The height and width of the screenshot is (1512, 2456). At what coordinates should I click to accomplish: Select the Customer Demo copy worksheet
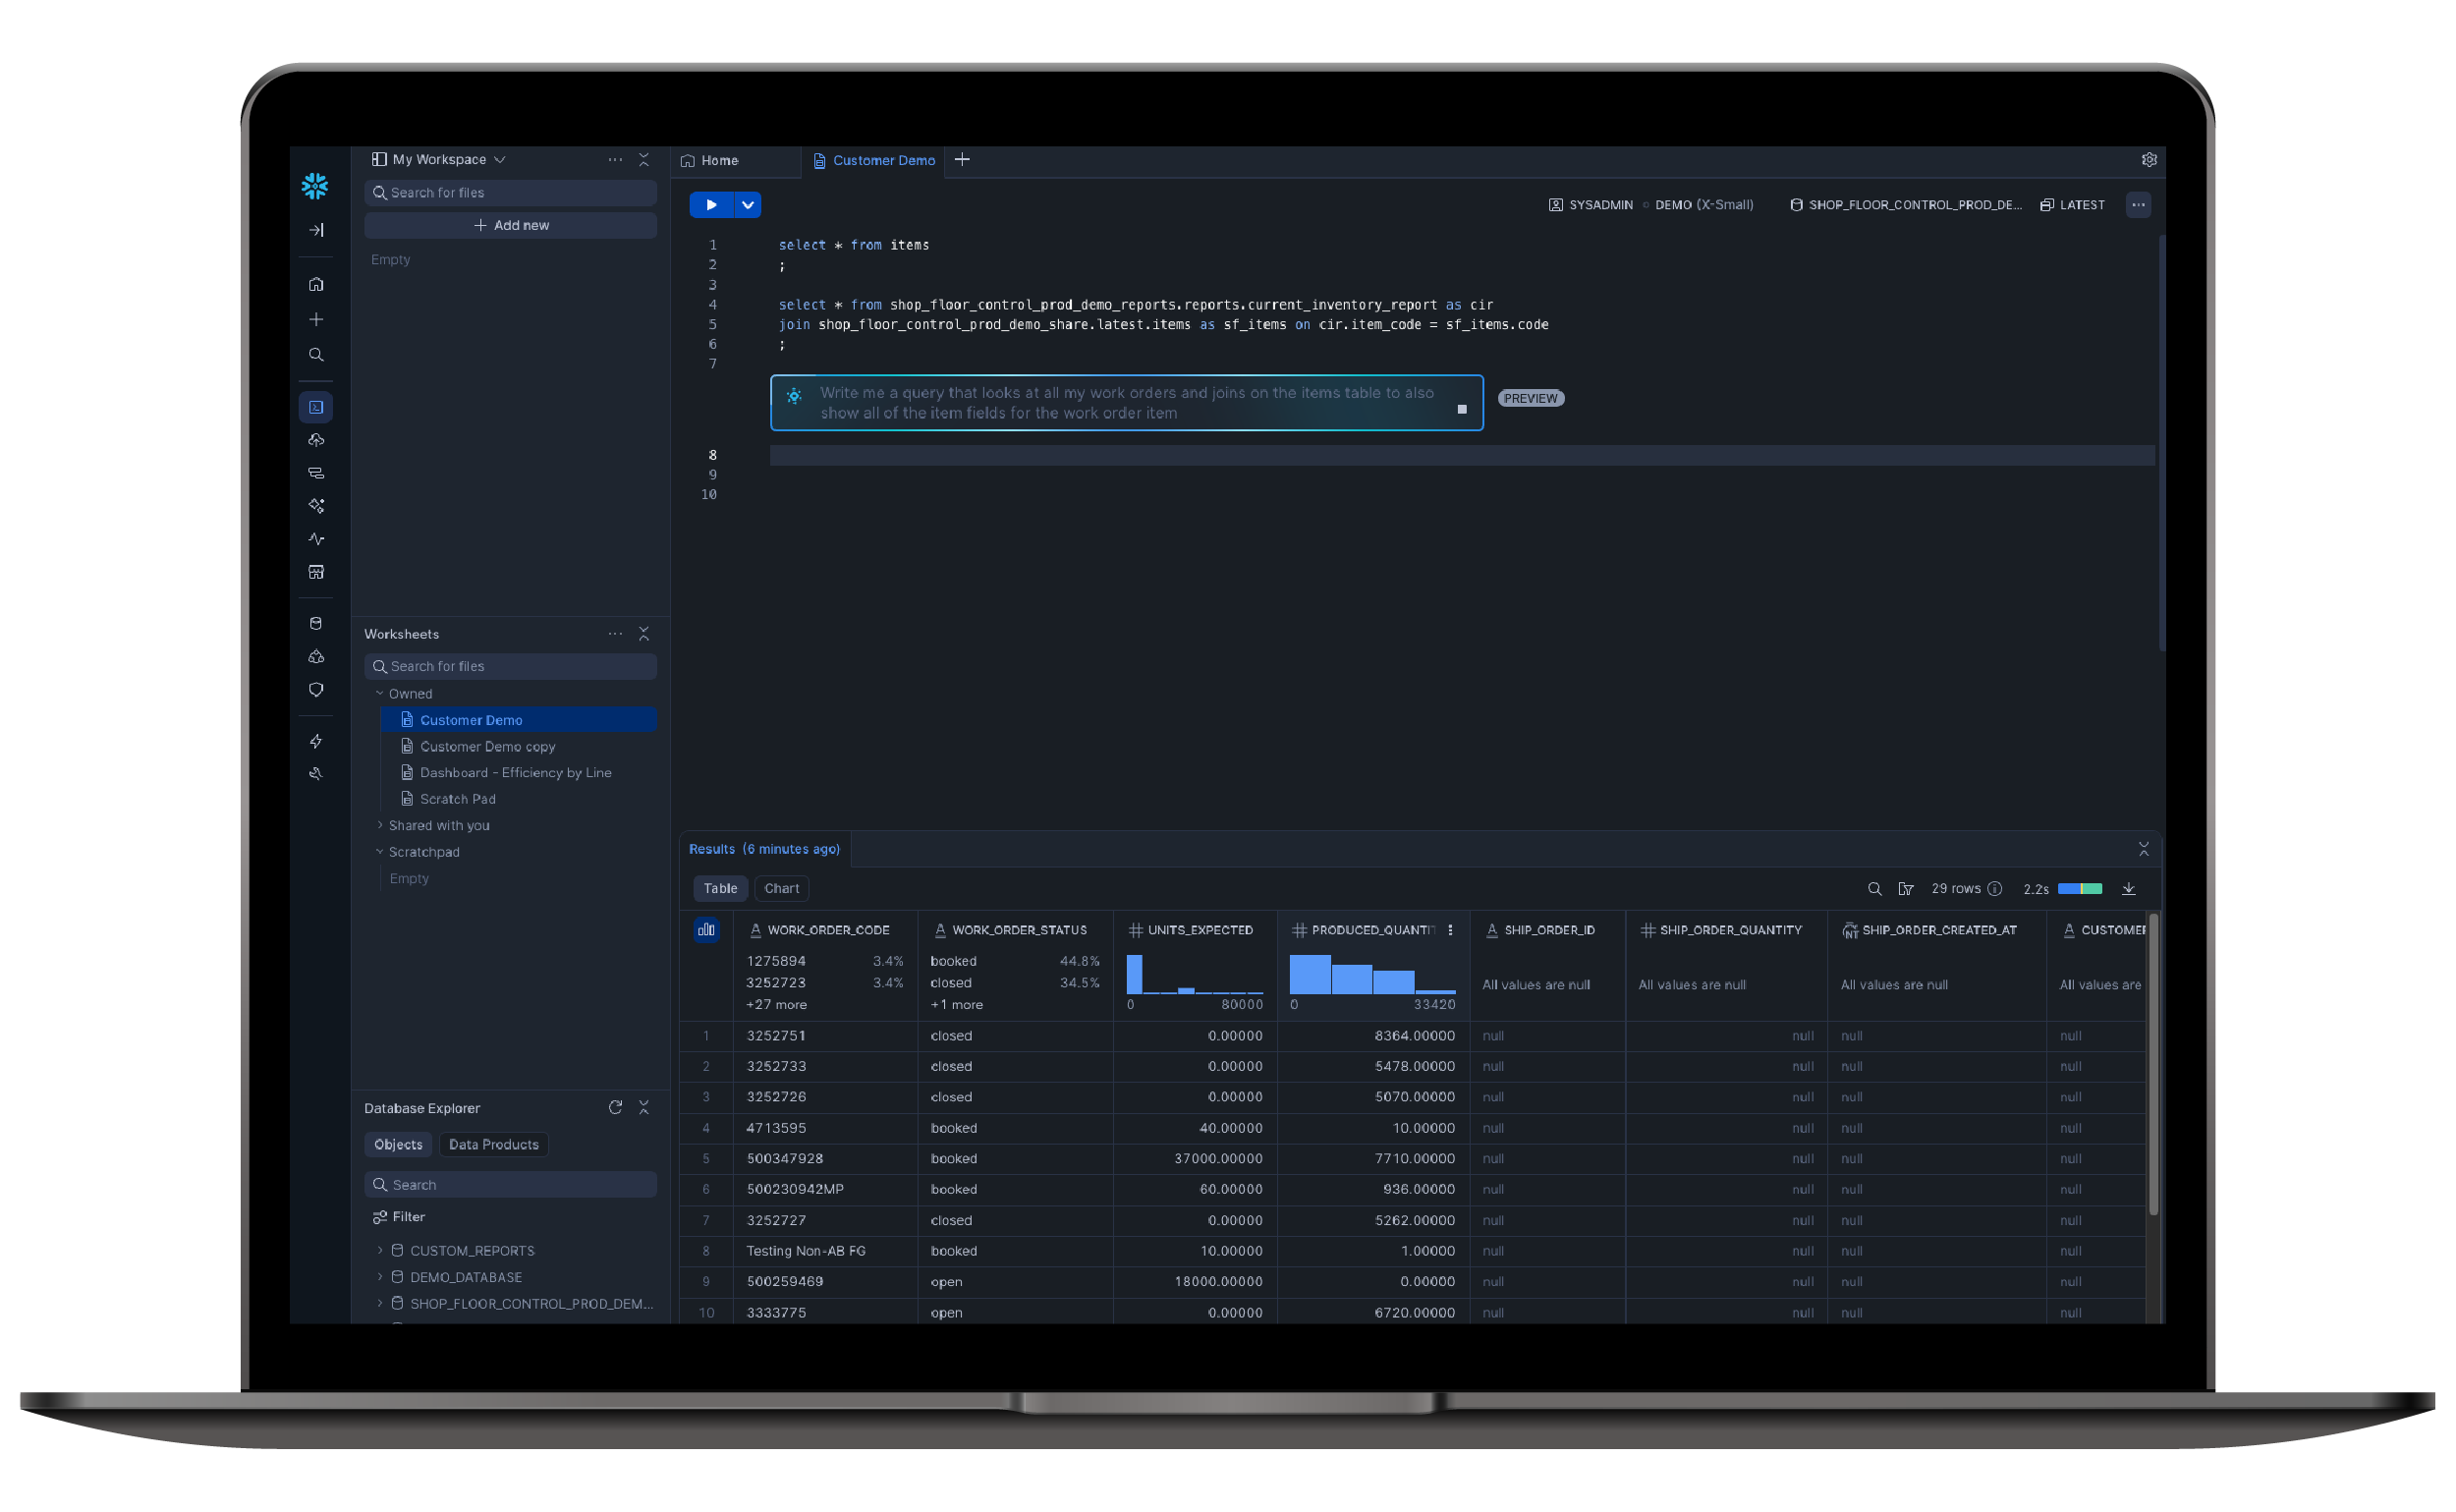(487, 746)
